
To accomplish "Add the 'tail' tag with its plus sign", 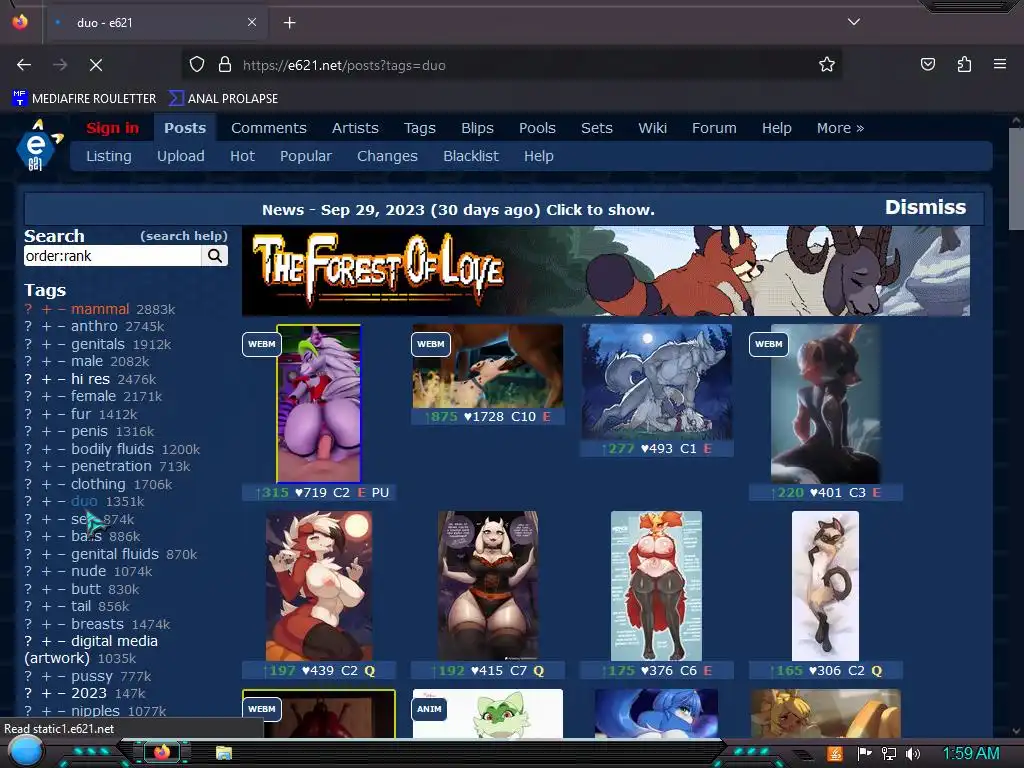I will [x=46, y=607].
